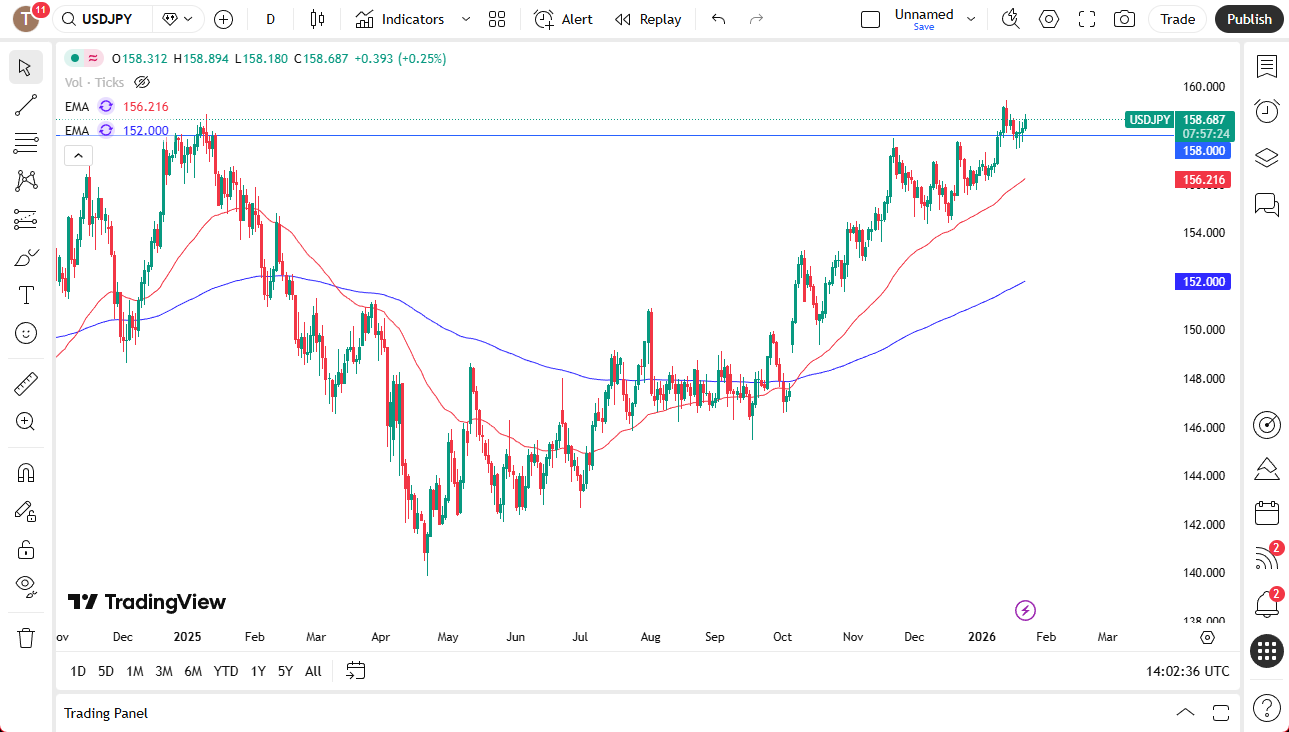This screenshot has width=1289, height=732.
Task: Open the XABCD Pattern tool
Action: [x=25, y=181]
